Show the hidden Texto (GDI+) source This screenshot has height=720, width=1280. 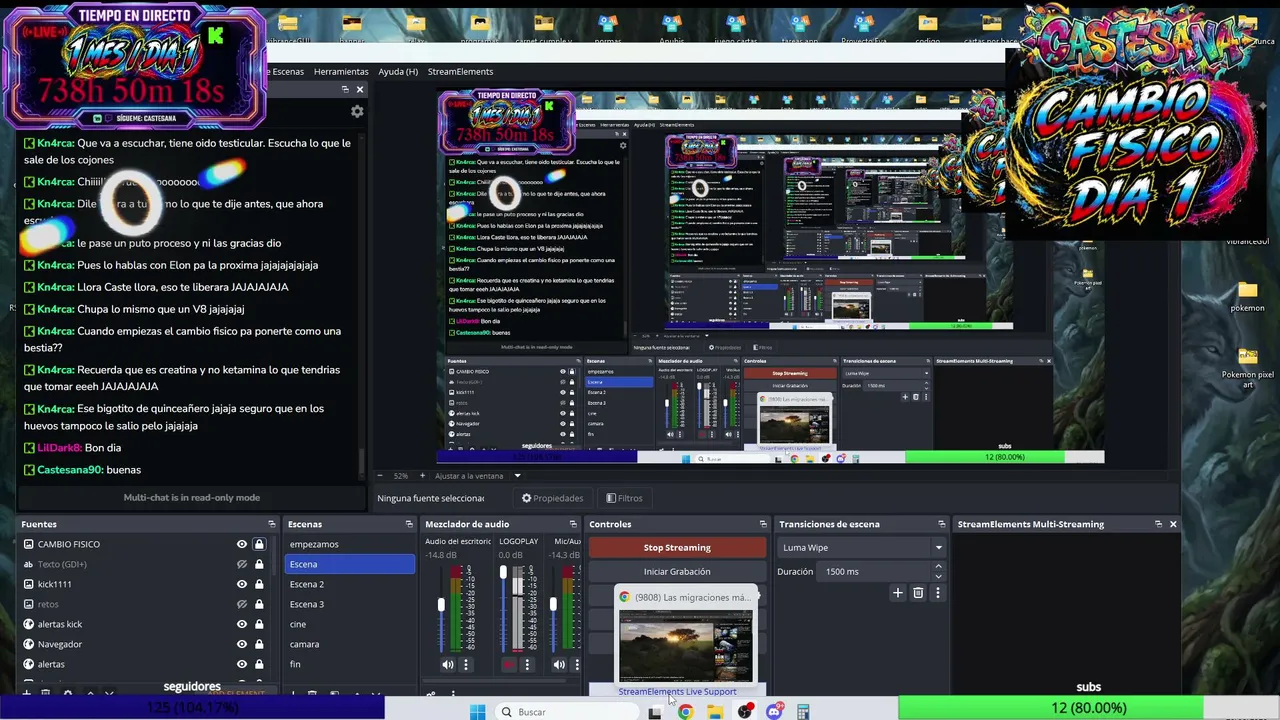point(241,564)
